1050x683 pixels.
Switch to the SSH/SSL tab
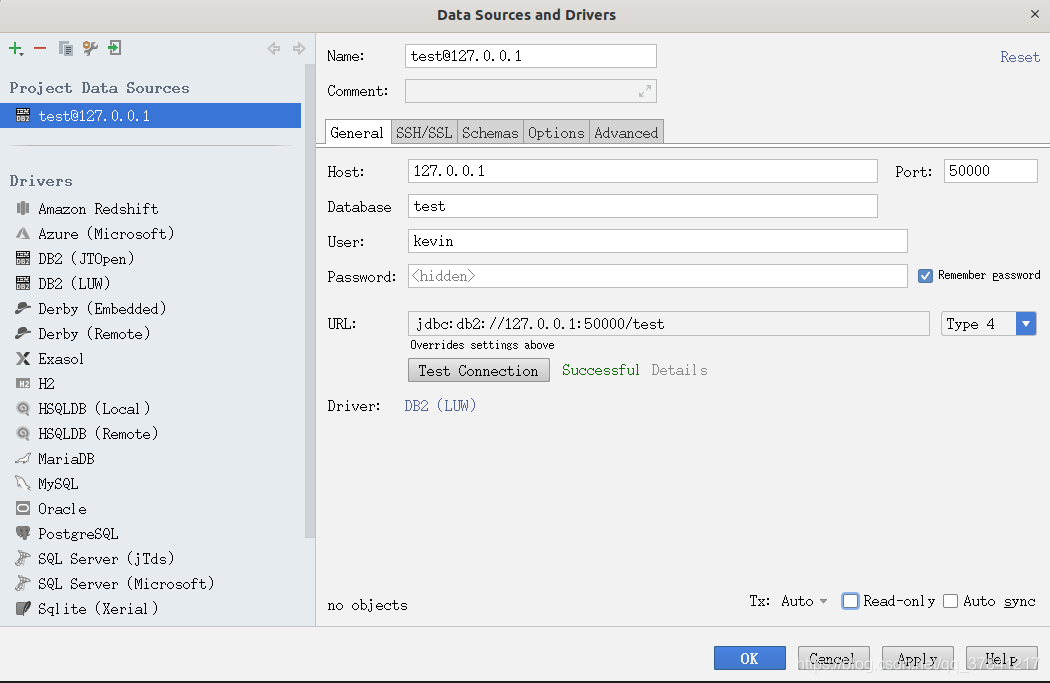424,133
